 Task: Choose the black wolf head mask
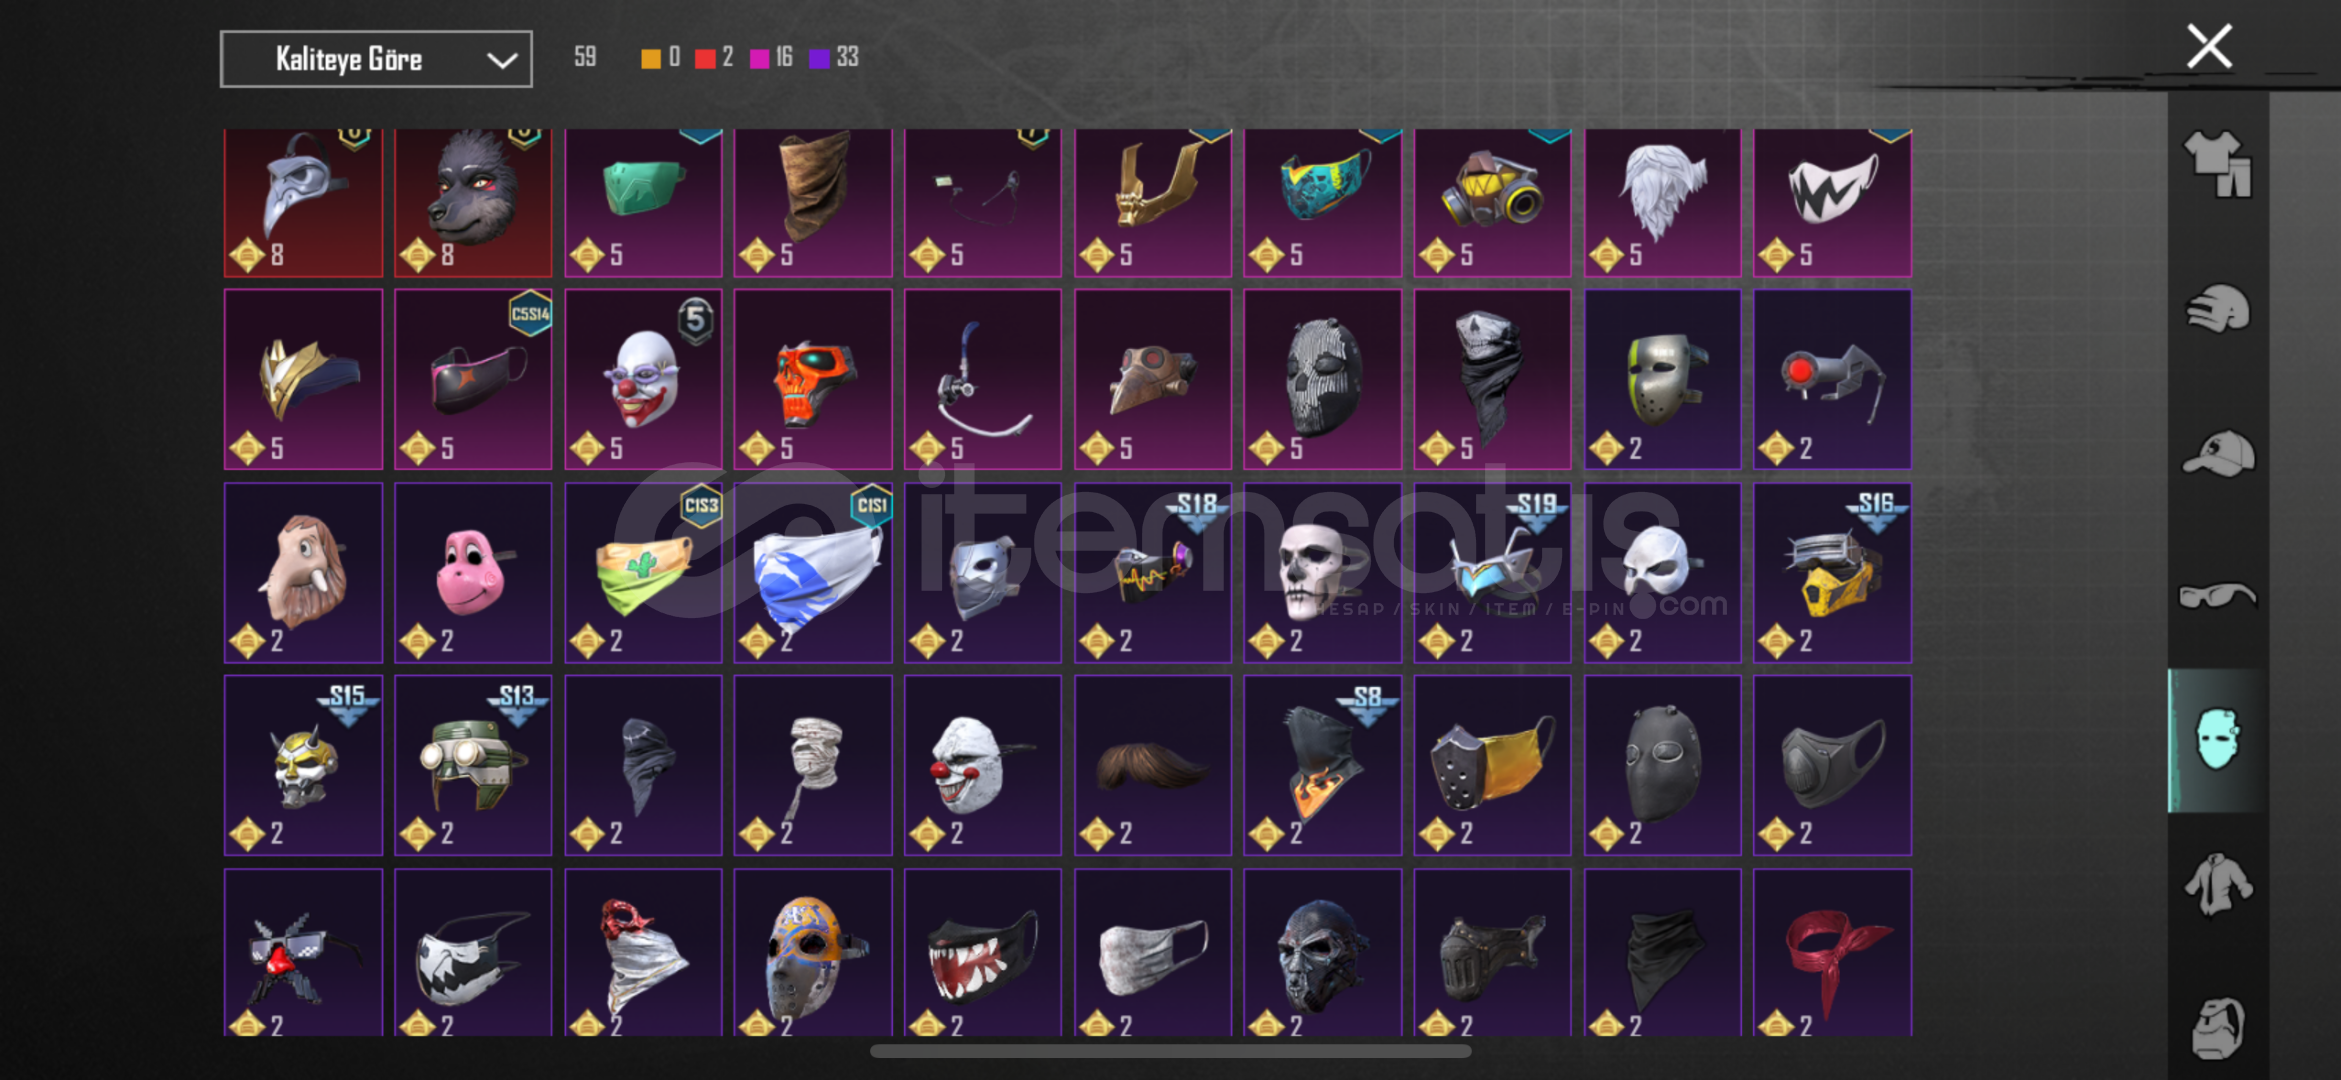click(473, 202)
